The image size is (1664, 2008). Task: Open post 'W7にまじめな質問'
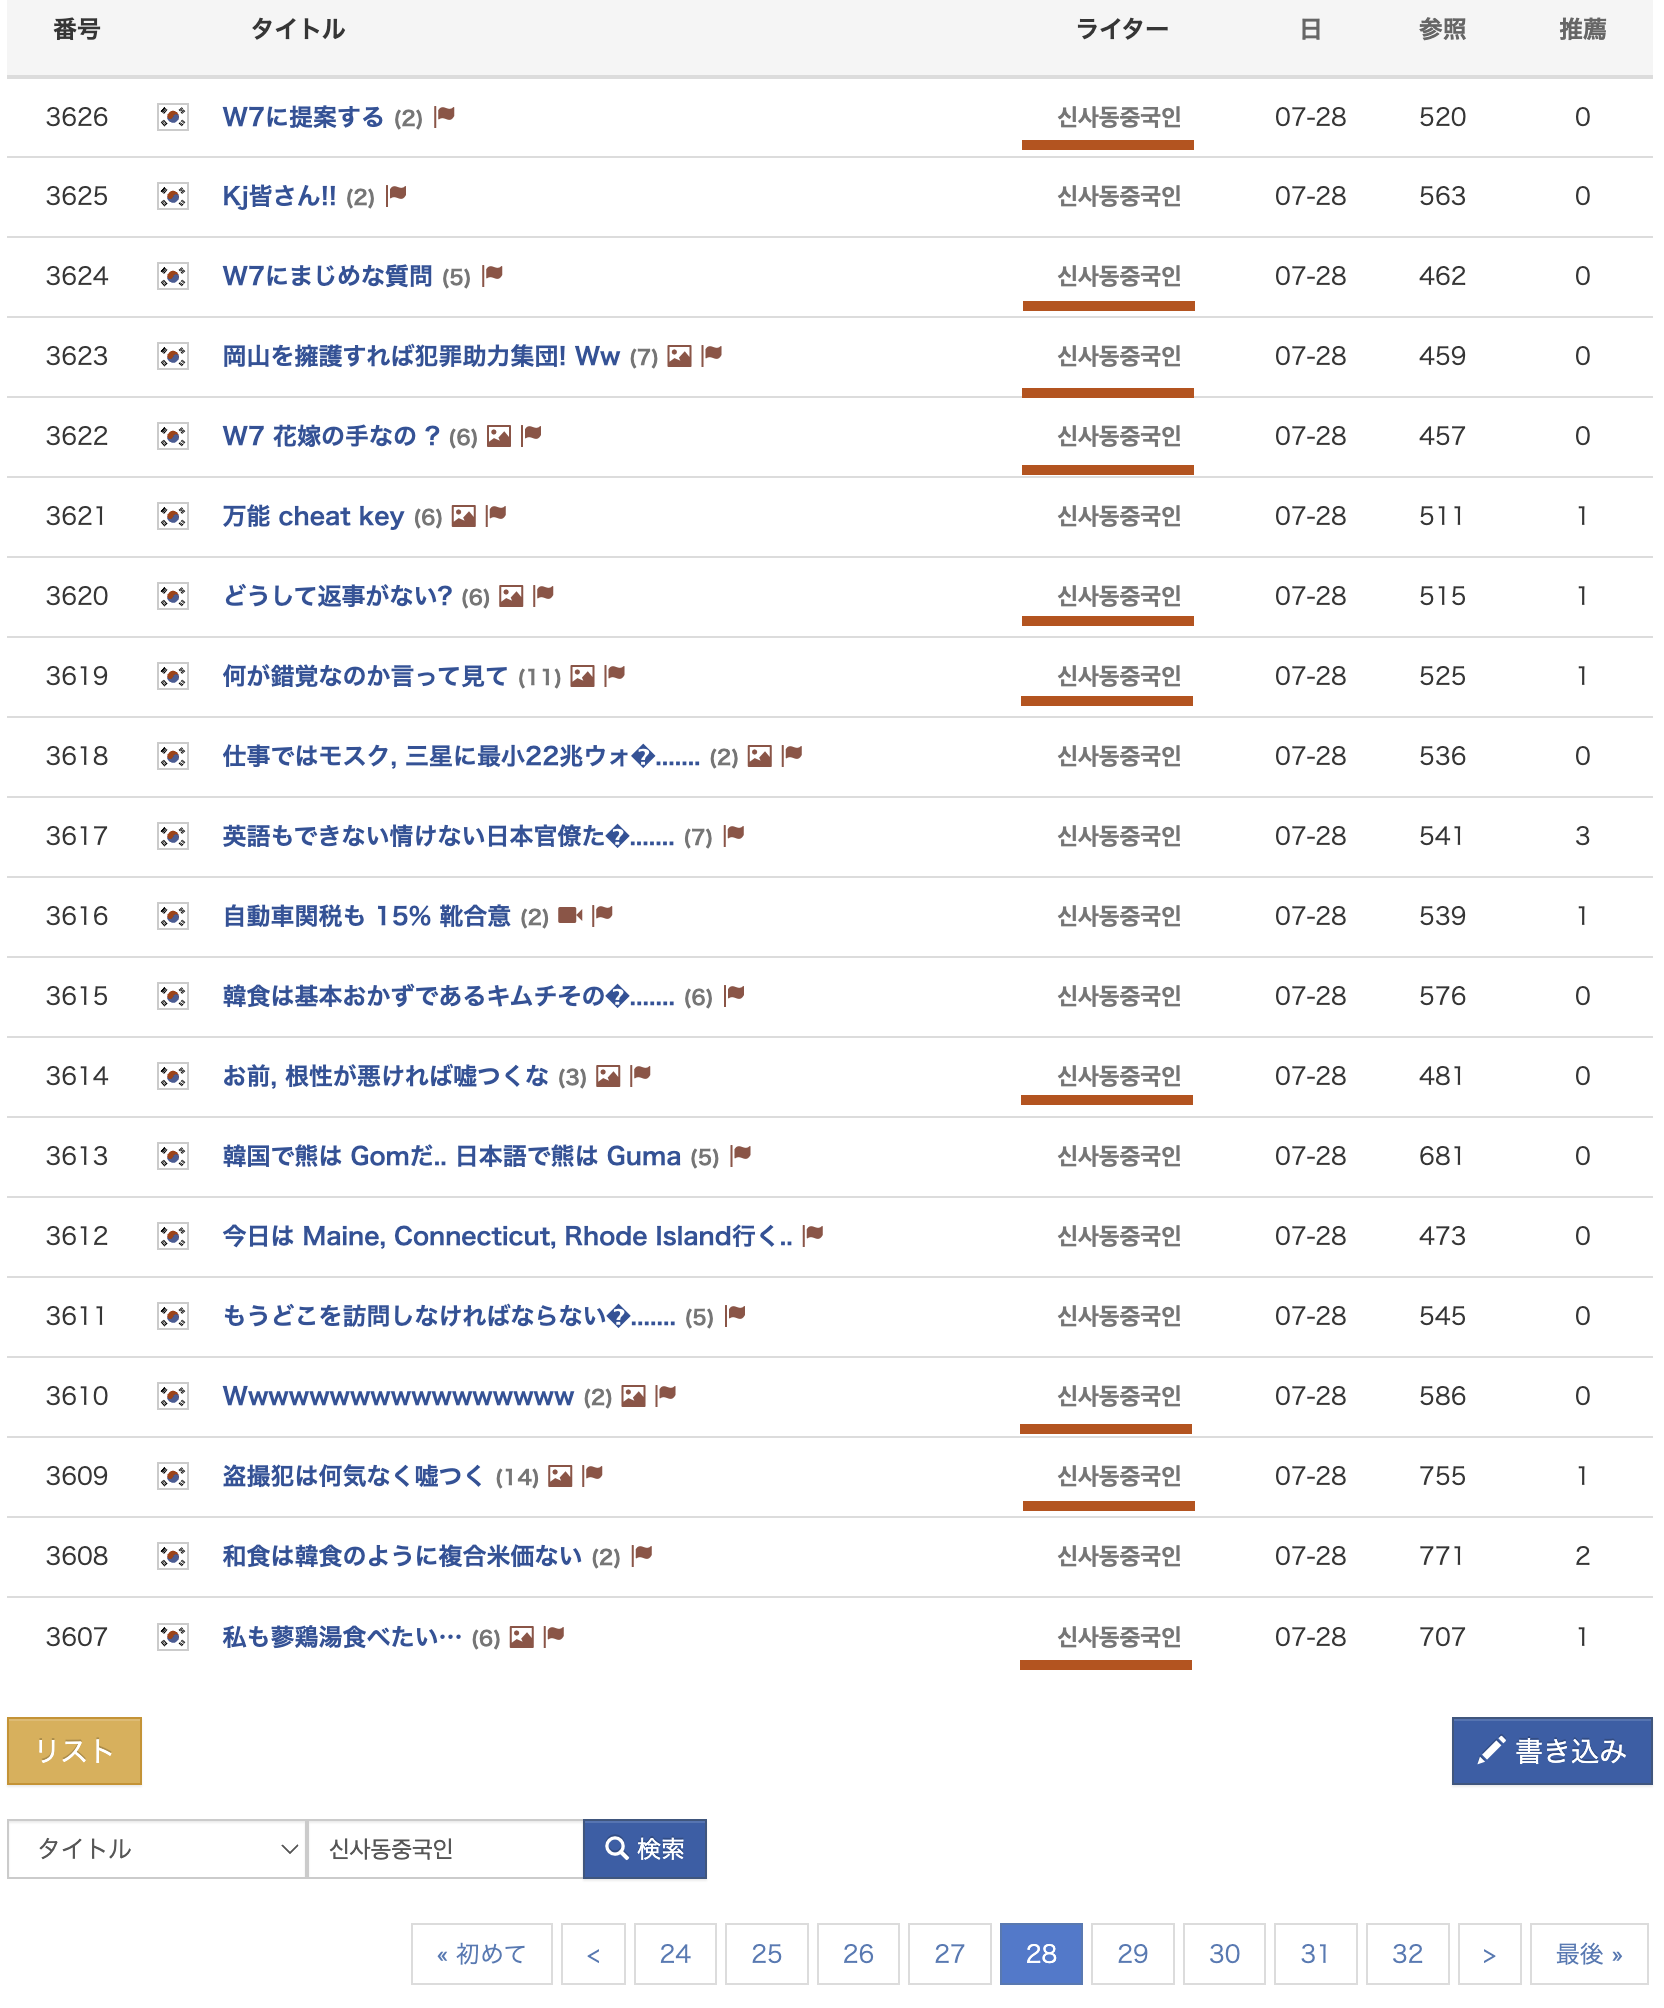[327, 276]
